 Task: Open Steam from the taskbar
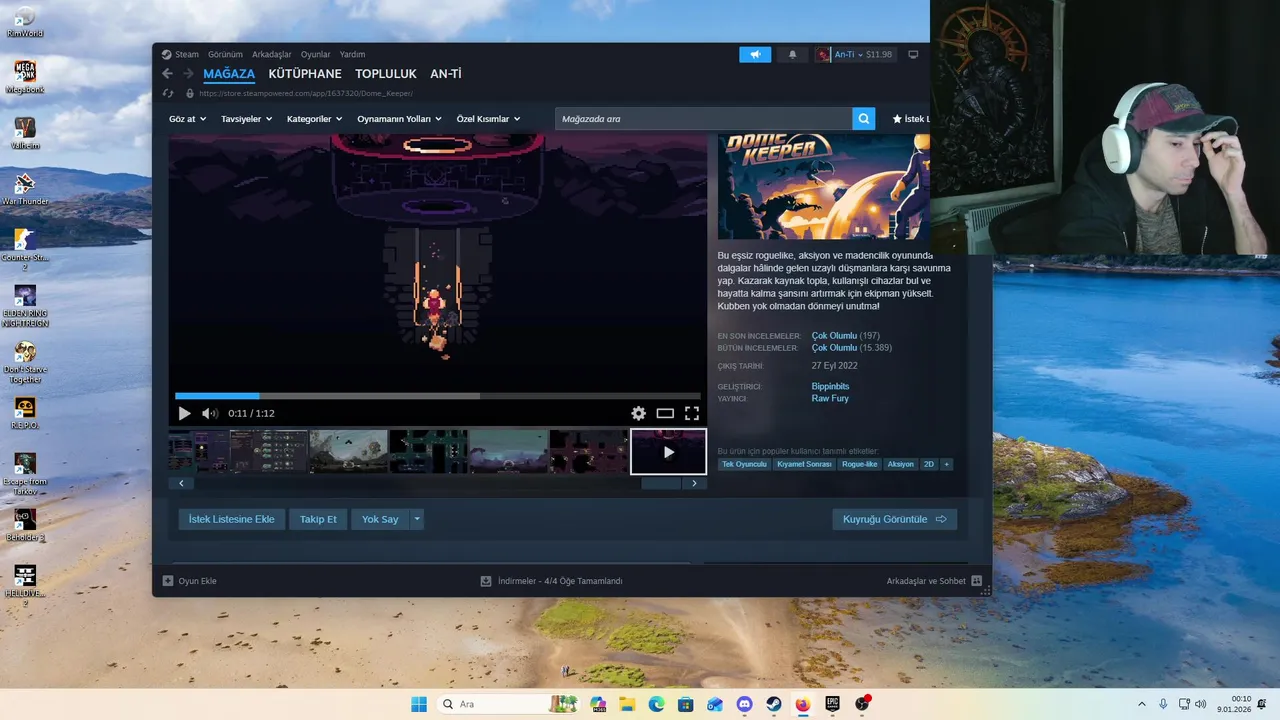(x=773, y=704)
